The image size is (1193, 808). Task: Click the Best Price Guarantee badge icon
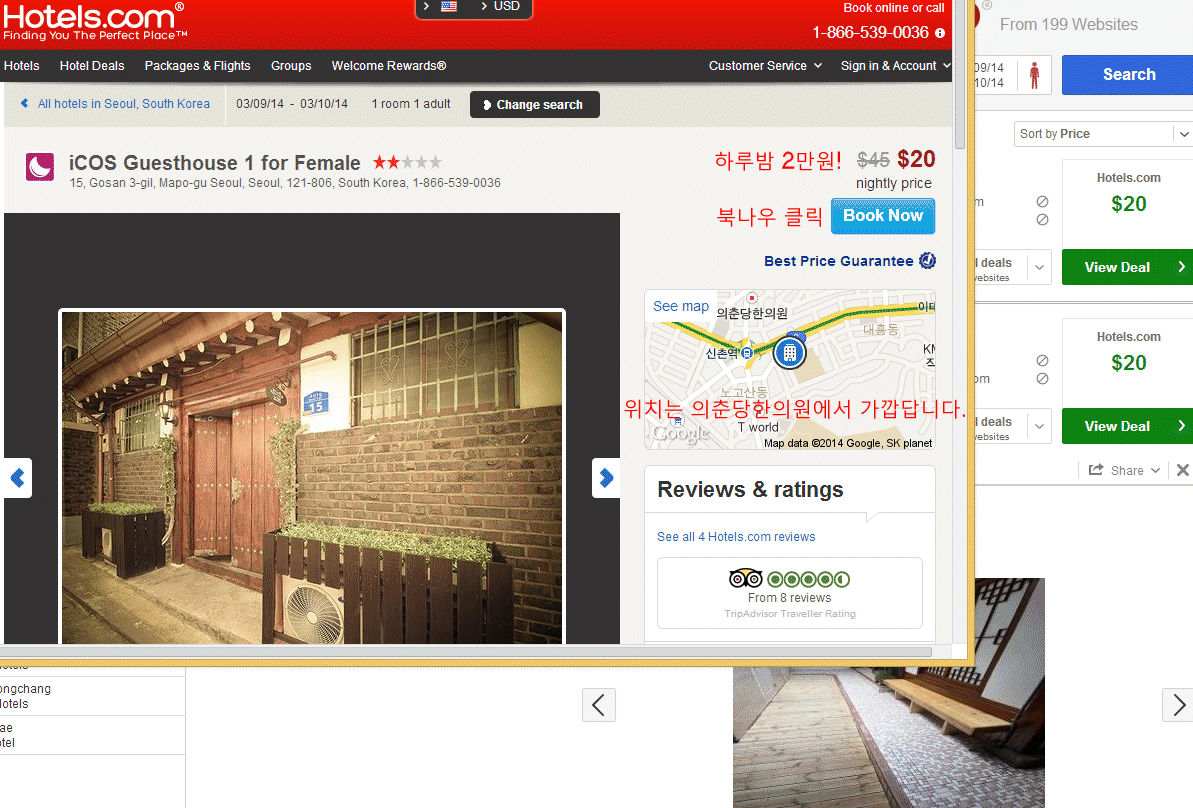pyautogui.click(x=927, y=261)
